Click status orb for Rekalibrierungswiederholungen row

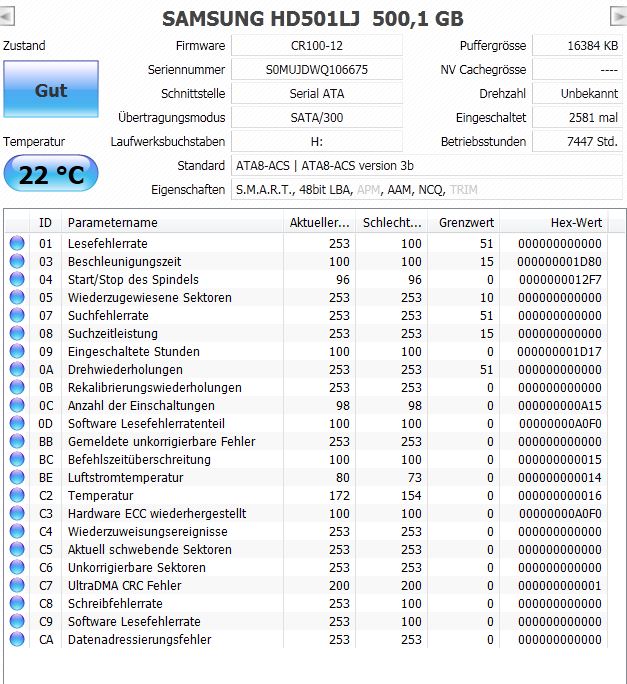click(x=17, y=387)
